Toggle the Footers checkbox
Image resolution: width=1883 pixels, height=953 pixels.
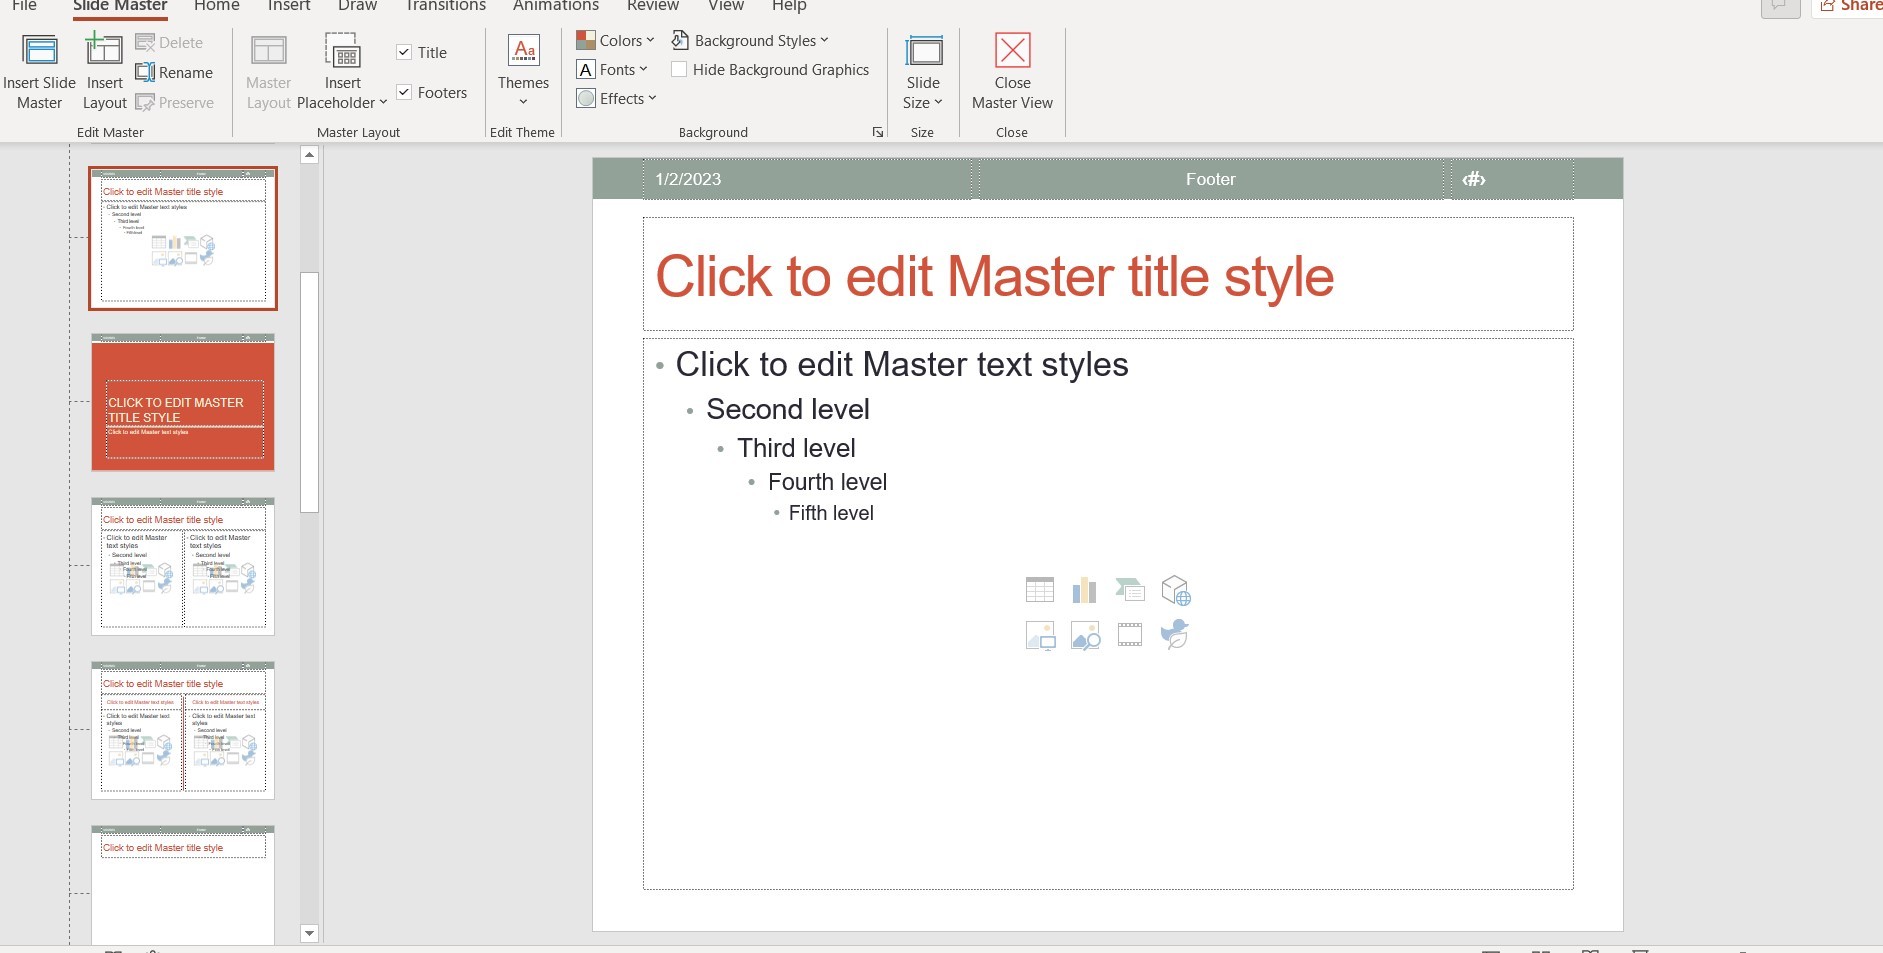click(404, 92)
